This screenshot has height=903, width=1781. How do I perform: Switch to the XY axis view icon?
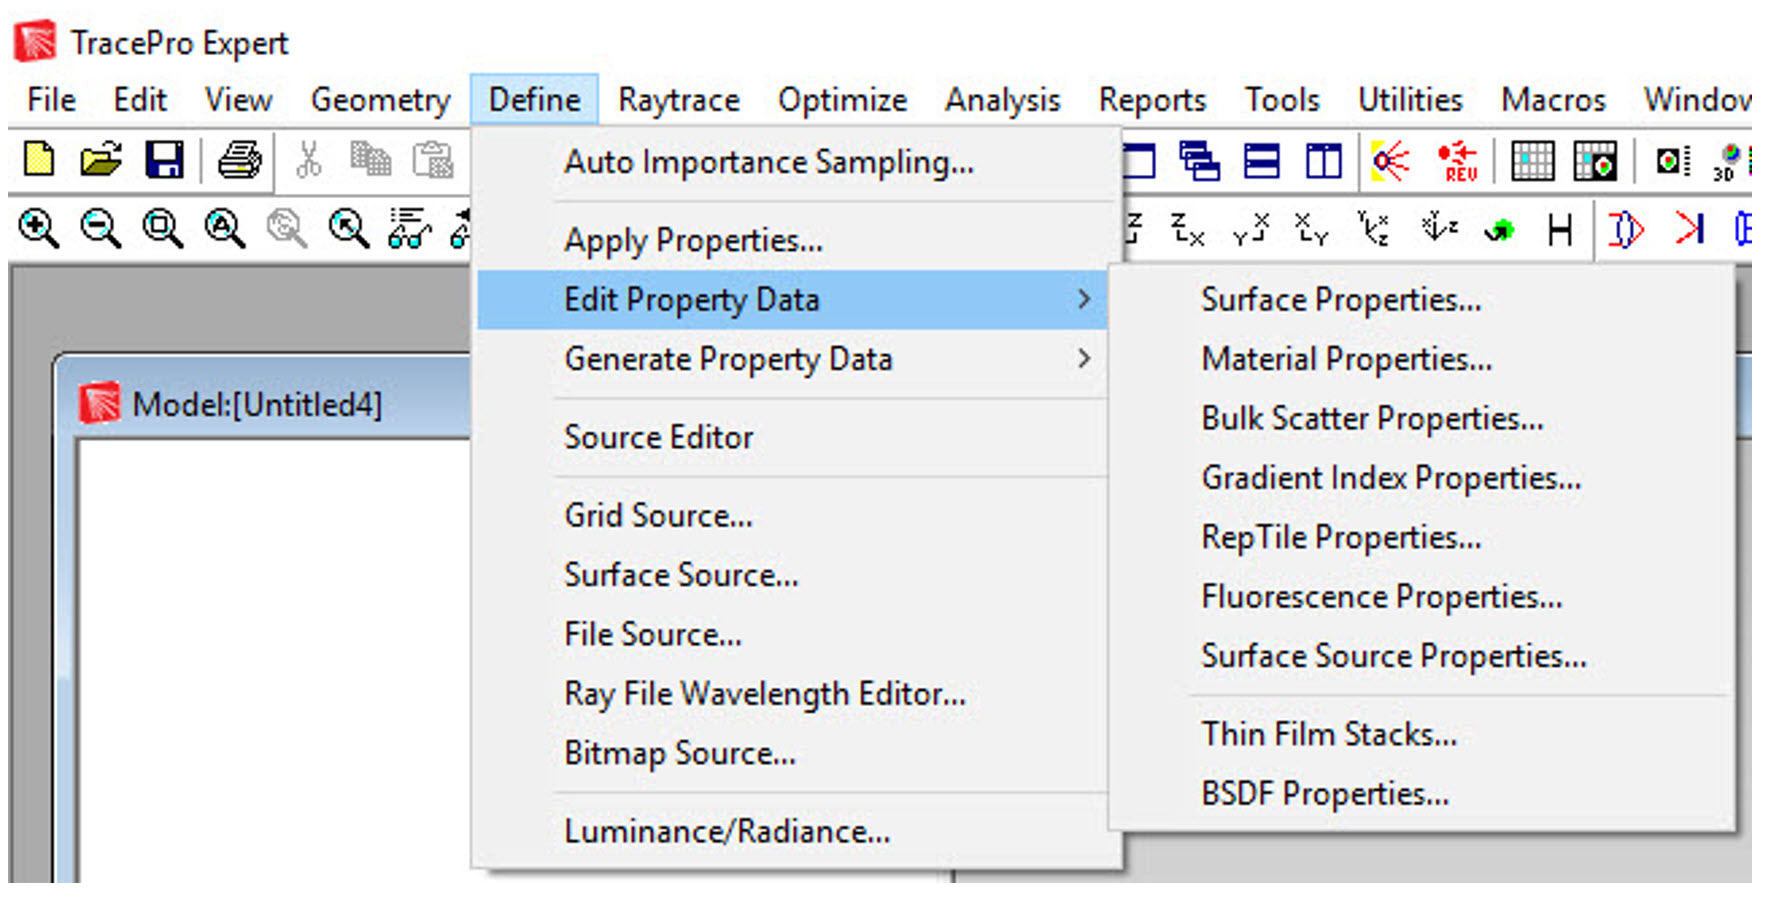click(x=1311, y=229)
